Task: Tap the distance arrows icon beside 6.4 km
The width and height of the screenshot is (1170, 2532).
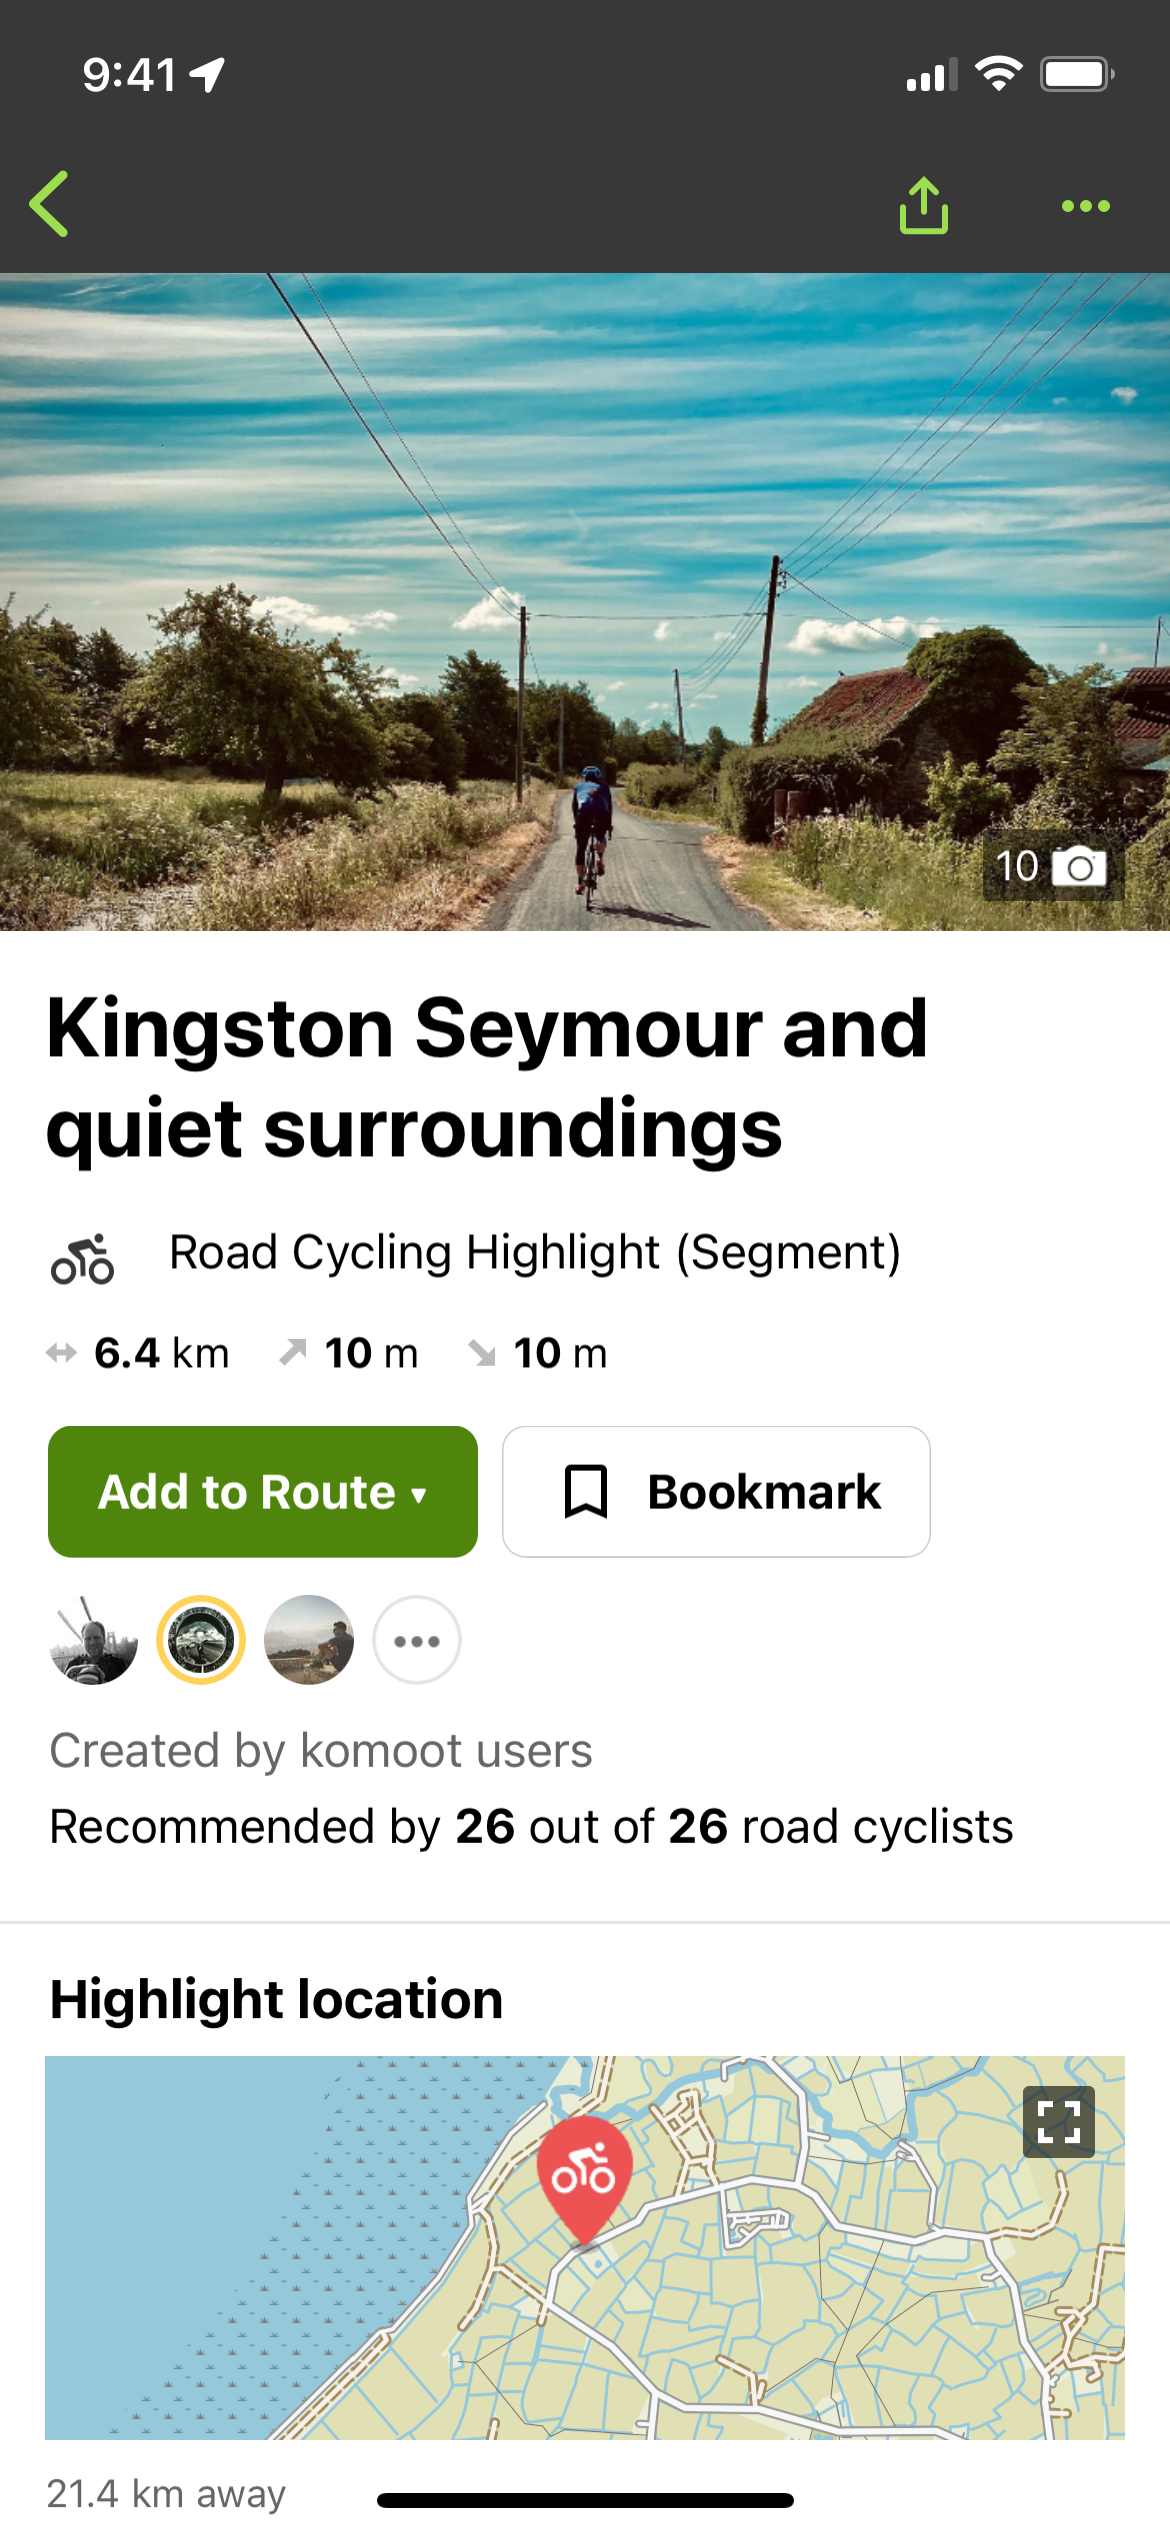Action: (62, 1352)
